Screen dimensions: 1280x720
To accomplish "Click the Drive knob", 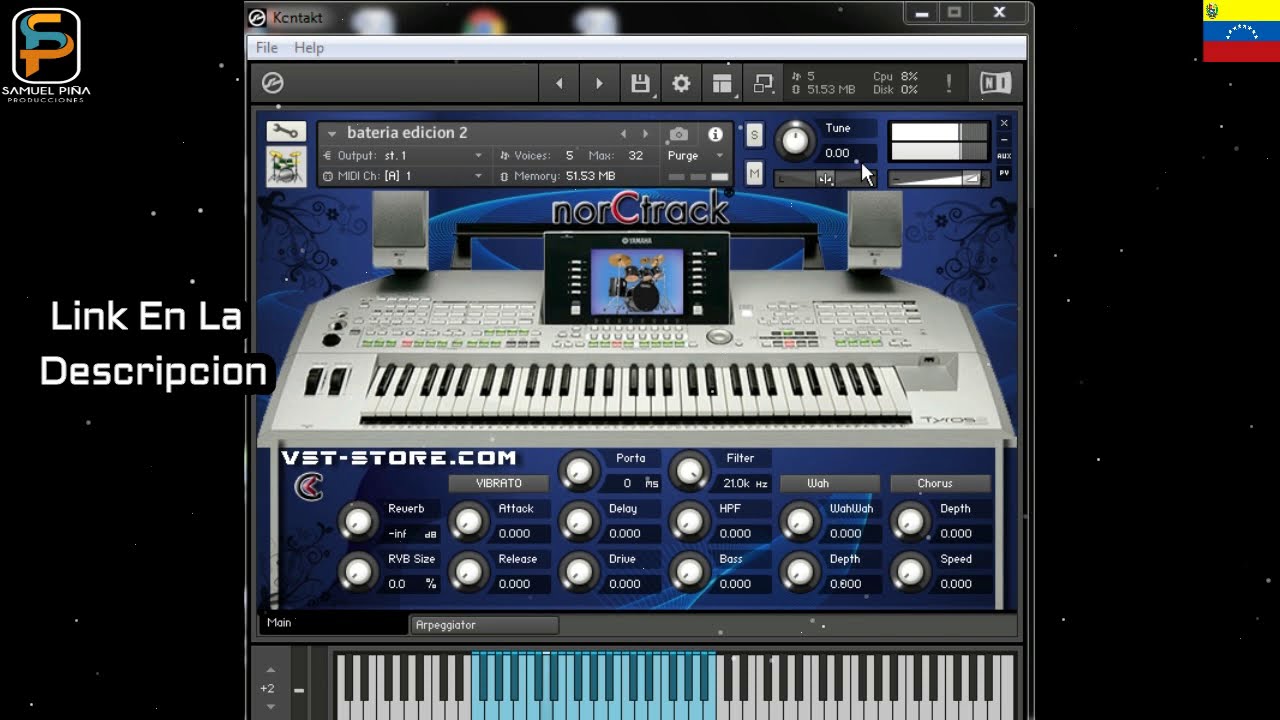I will click(x=578, y=572).
